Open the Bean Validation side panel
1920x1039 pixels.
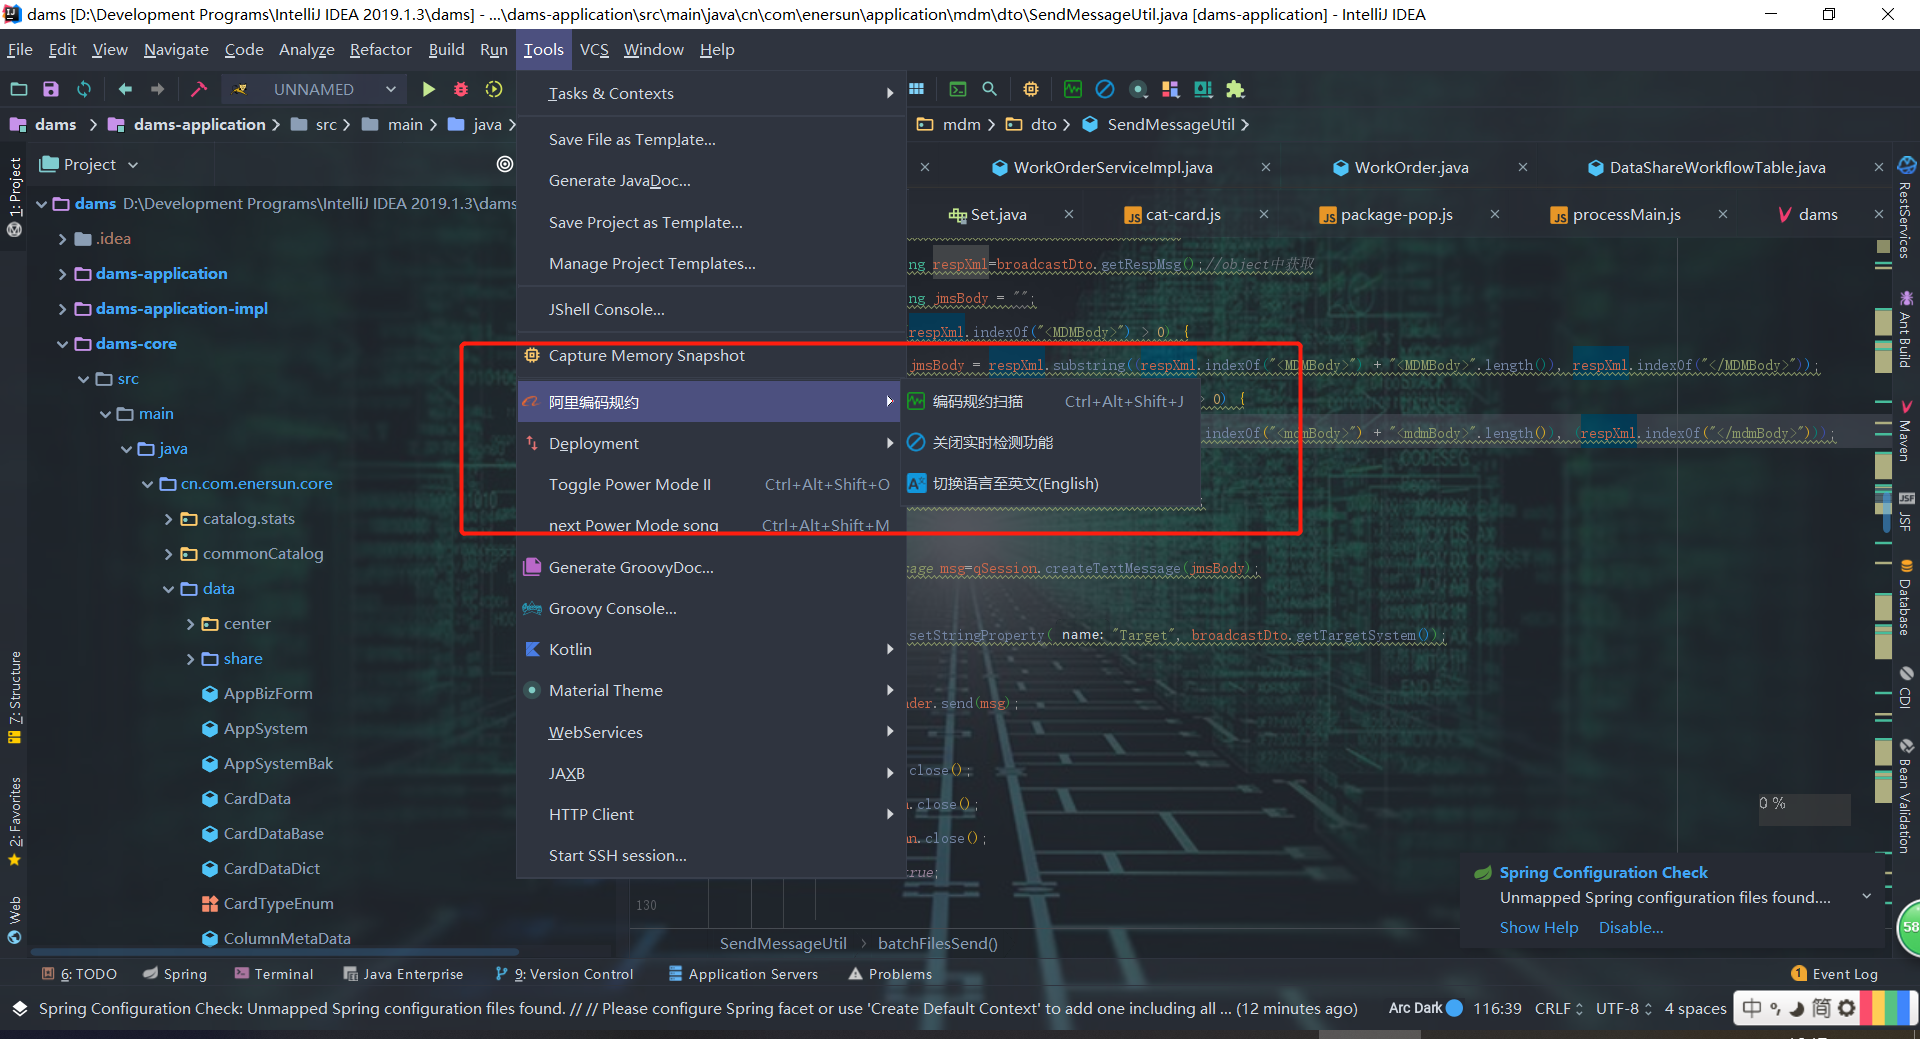point(1906,796)
